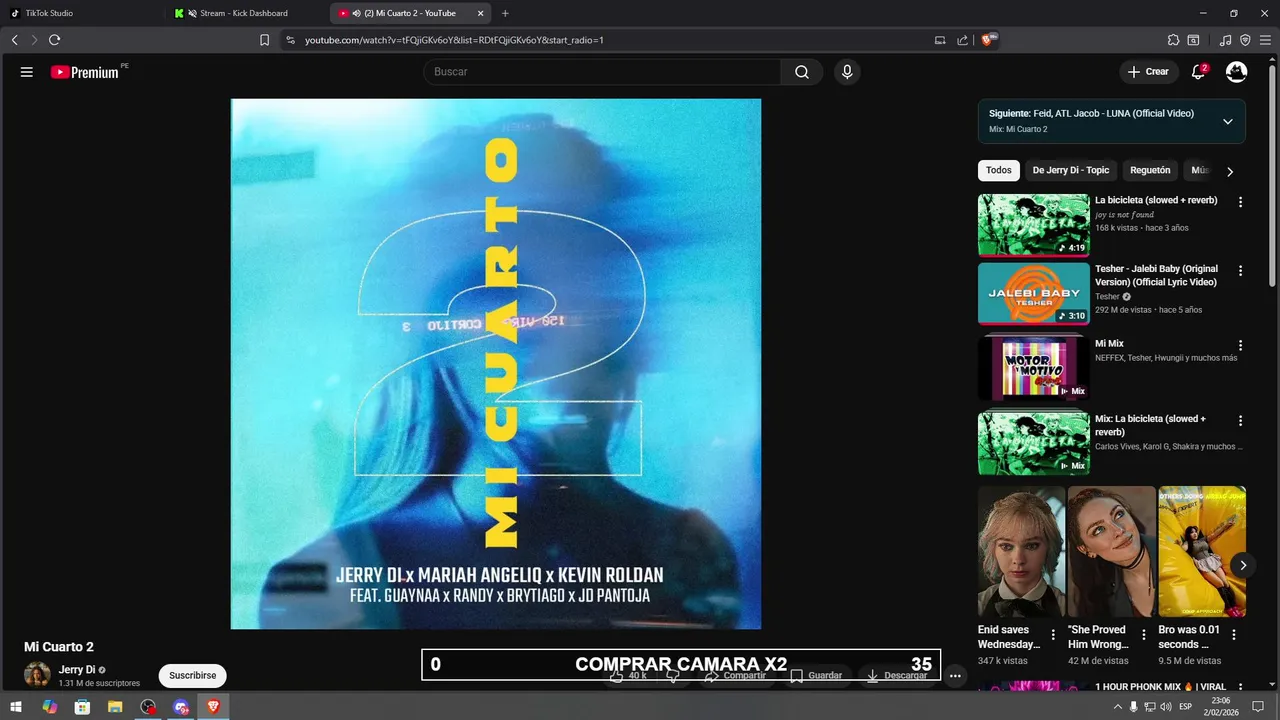1280x720 pixels.
Task: Go back to previous page
Action: (x=15, y=40)
